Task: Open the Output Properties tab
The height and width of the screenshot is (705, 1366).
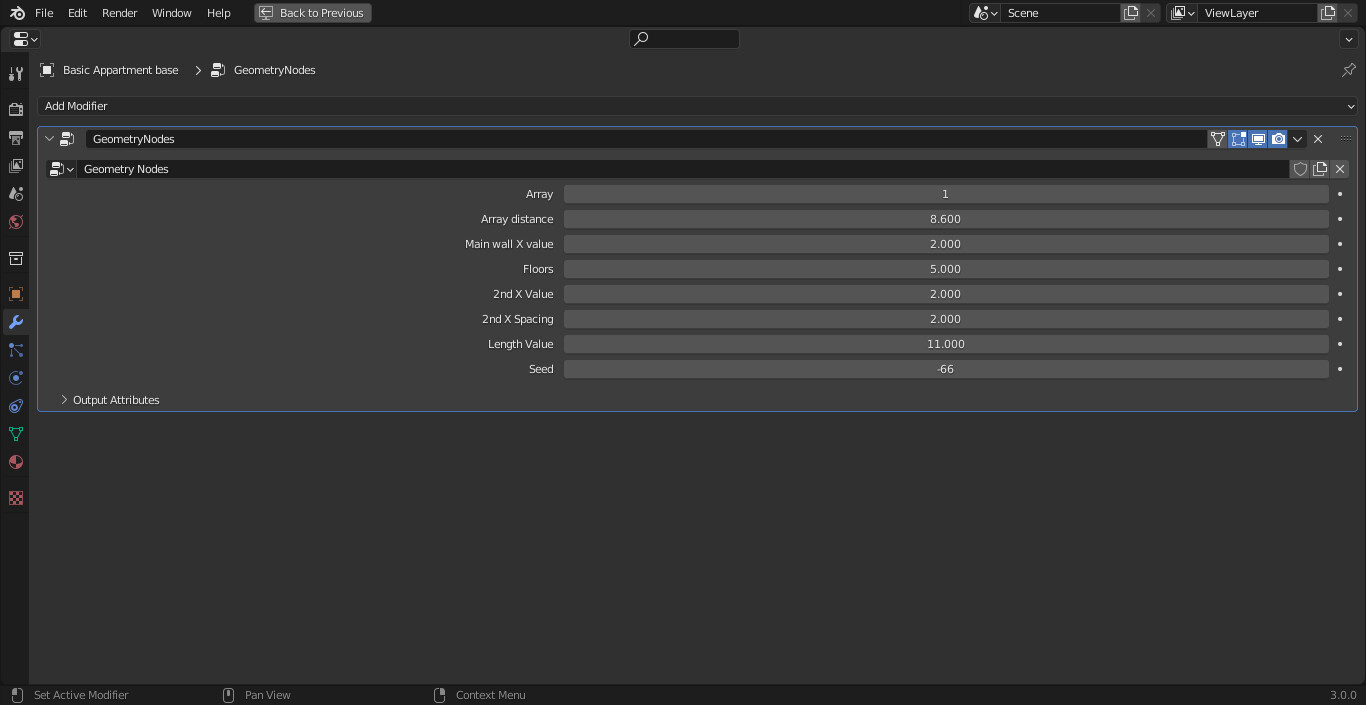Action: (15, 137)
